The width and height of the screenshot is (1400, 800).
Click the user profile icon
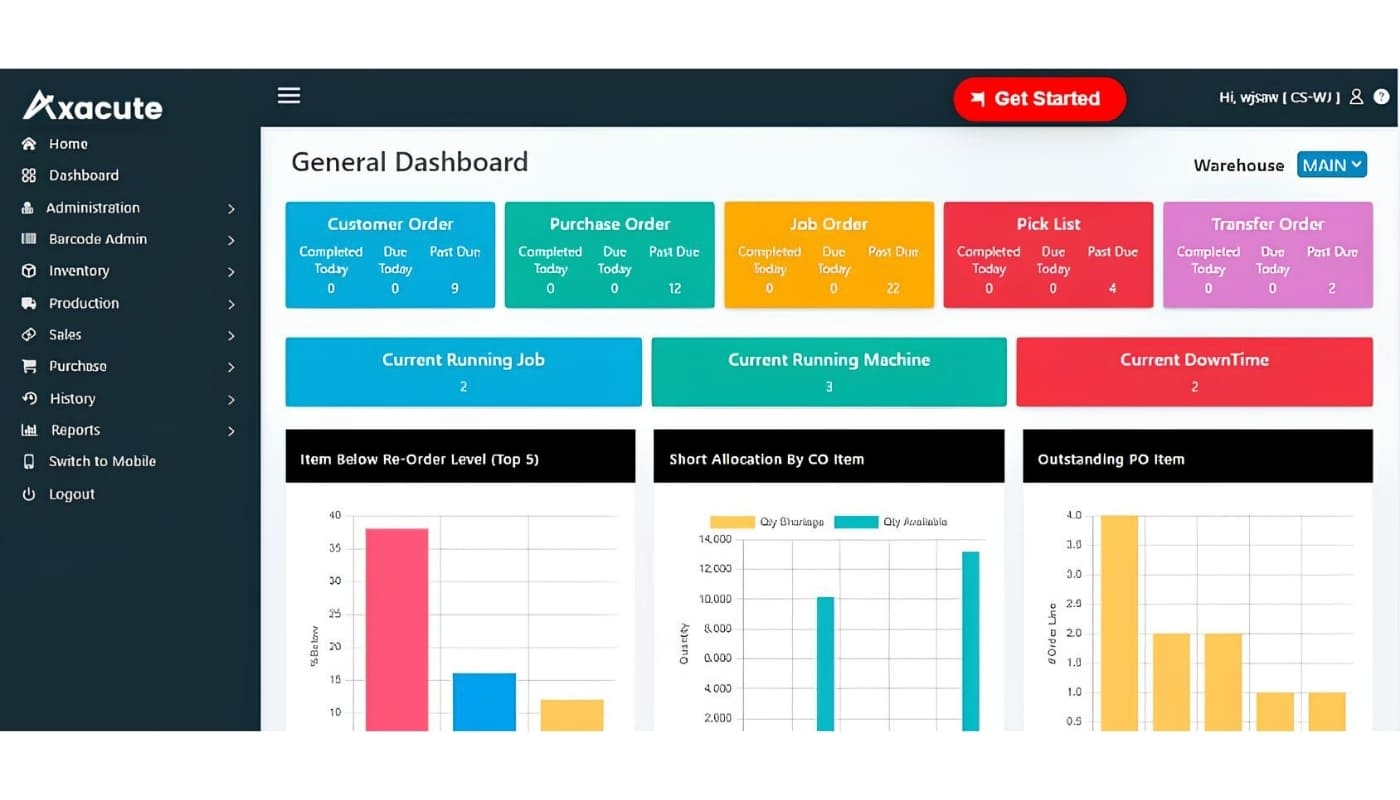1356,97
